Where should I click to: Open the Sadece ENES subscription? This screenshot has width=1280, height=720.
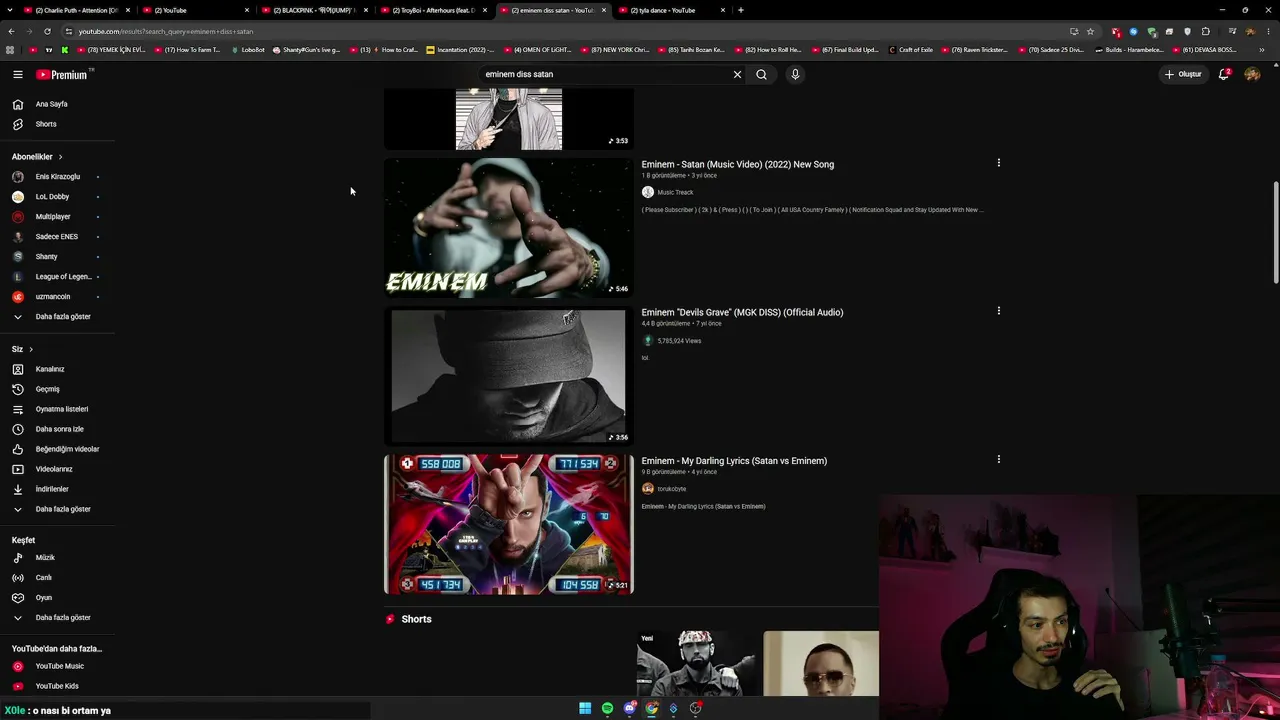click(x=57, y=237)
